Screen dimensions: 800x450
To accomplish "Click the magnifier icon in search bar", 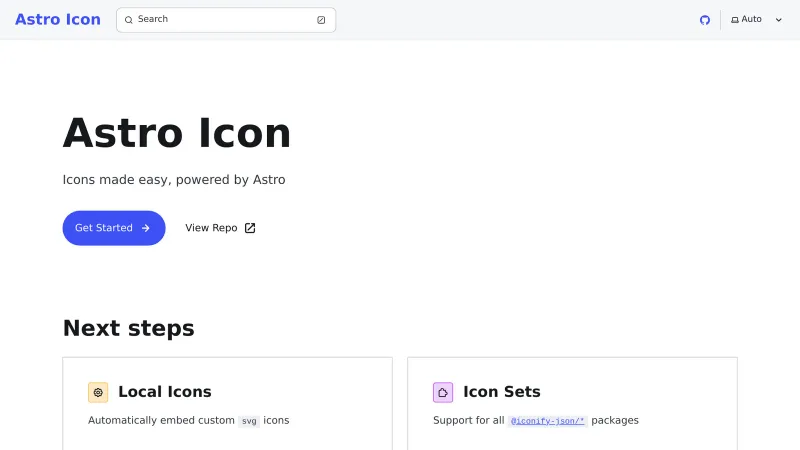I will [x=129, y=20].
